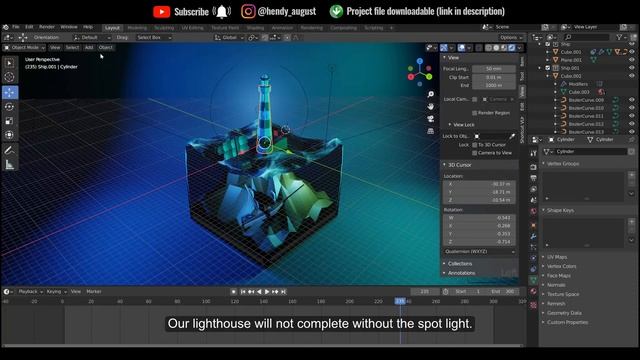Open the Texture properties checker icon
The width and height of the screenshot is (640, 360).
tap(533, 305)
